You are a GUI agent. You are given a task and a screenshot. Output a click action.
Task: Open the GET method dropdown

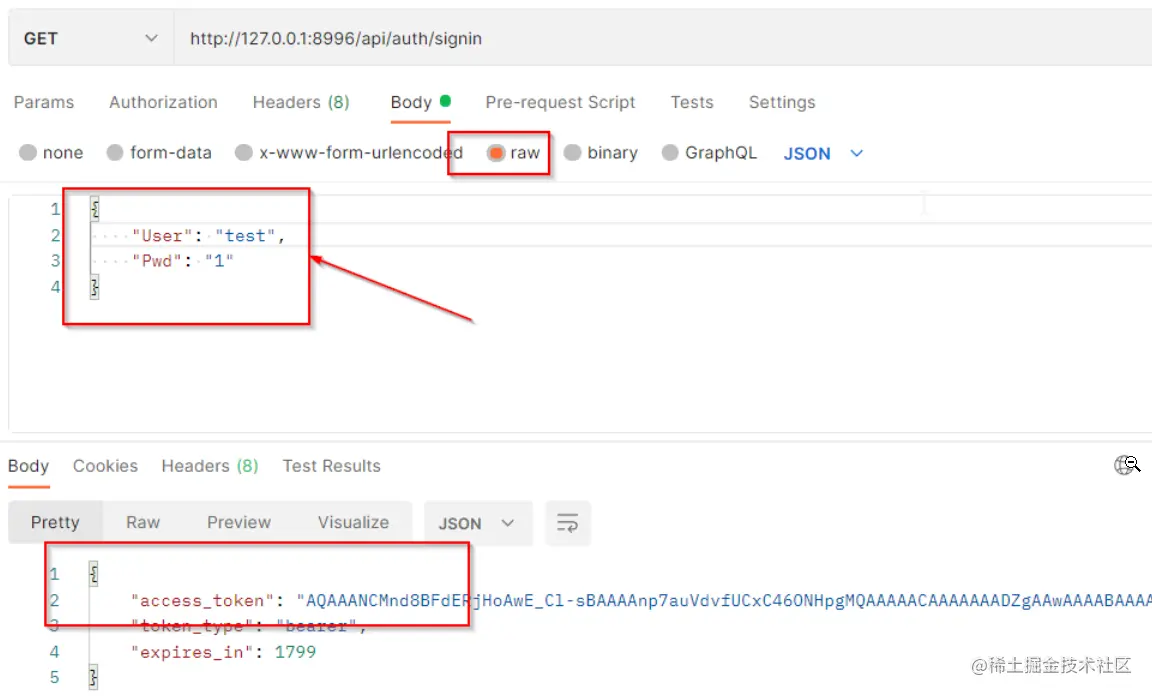tap(90, 38)
